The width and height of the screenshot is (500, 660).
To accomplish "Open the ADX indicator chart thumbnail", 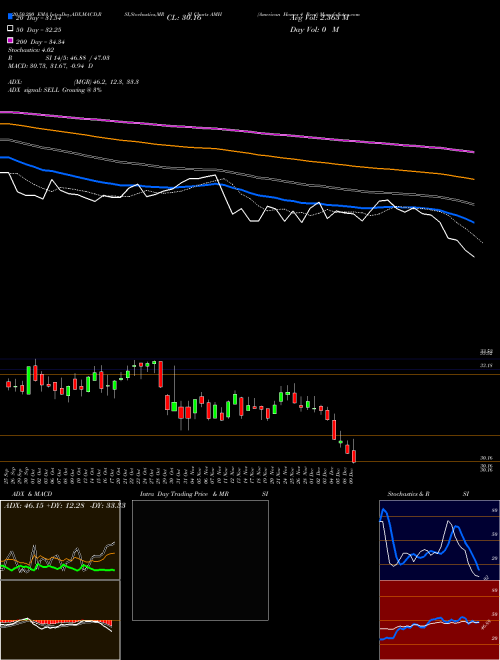I will (60, 540).
